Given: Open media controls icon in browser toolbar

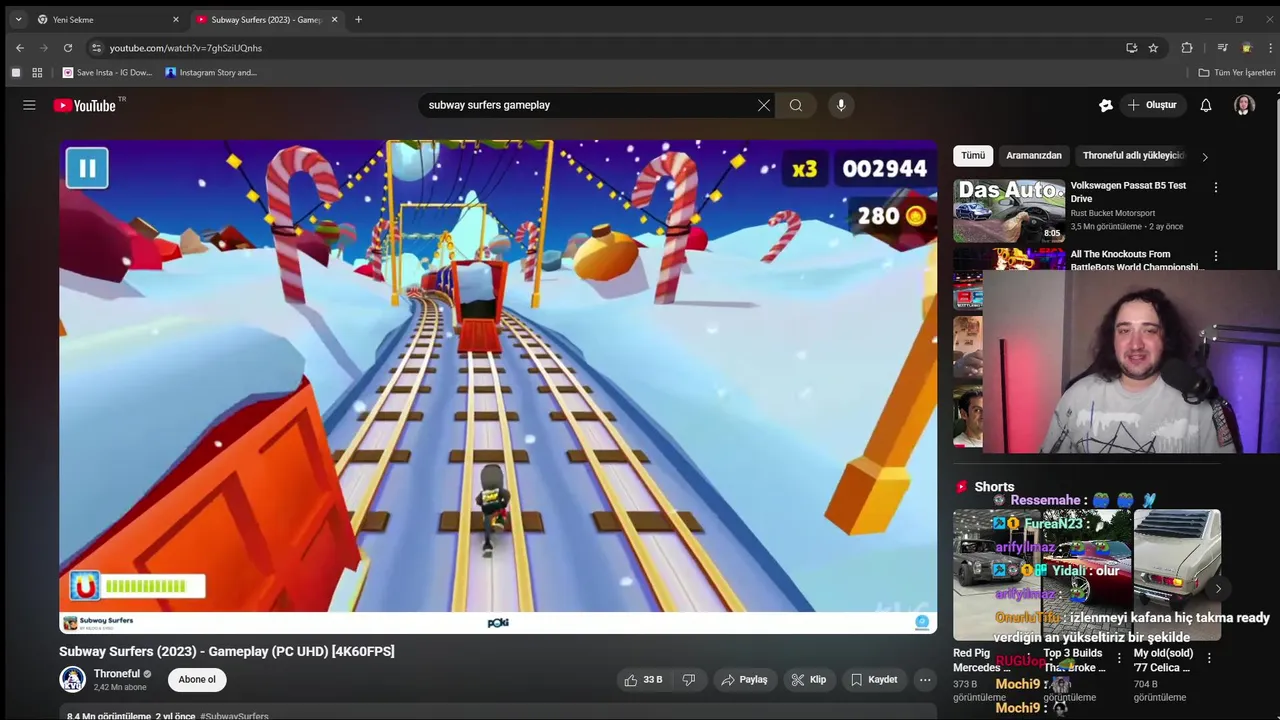Looking at the screenshot, I should coord(1222,48).
